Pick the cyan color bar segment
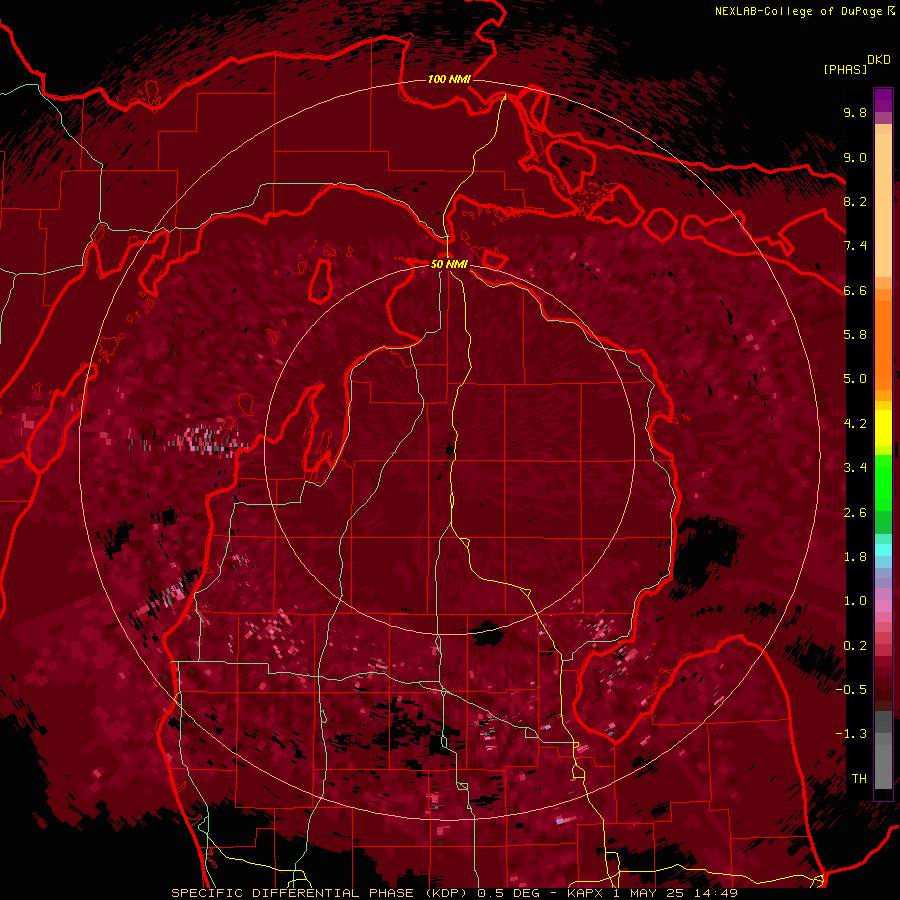Image resolution: width=900 pixels, height=900 pixels. (x=883, y=549)
